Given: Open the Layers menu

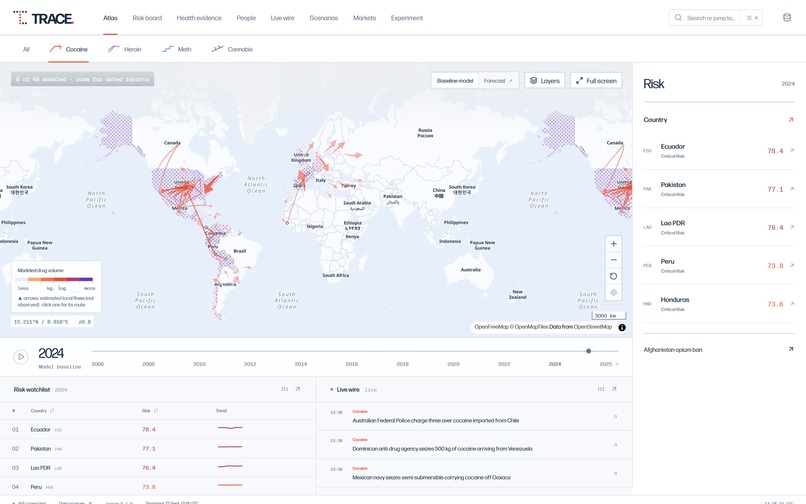Looking at the screenshot, I should tap(544, 81).
